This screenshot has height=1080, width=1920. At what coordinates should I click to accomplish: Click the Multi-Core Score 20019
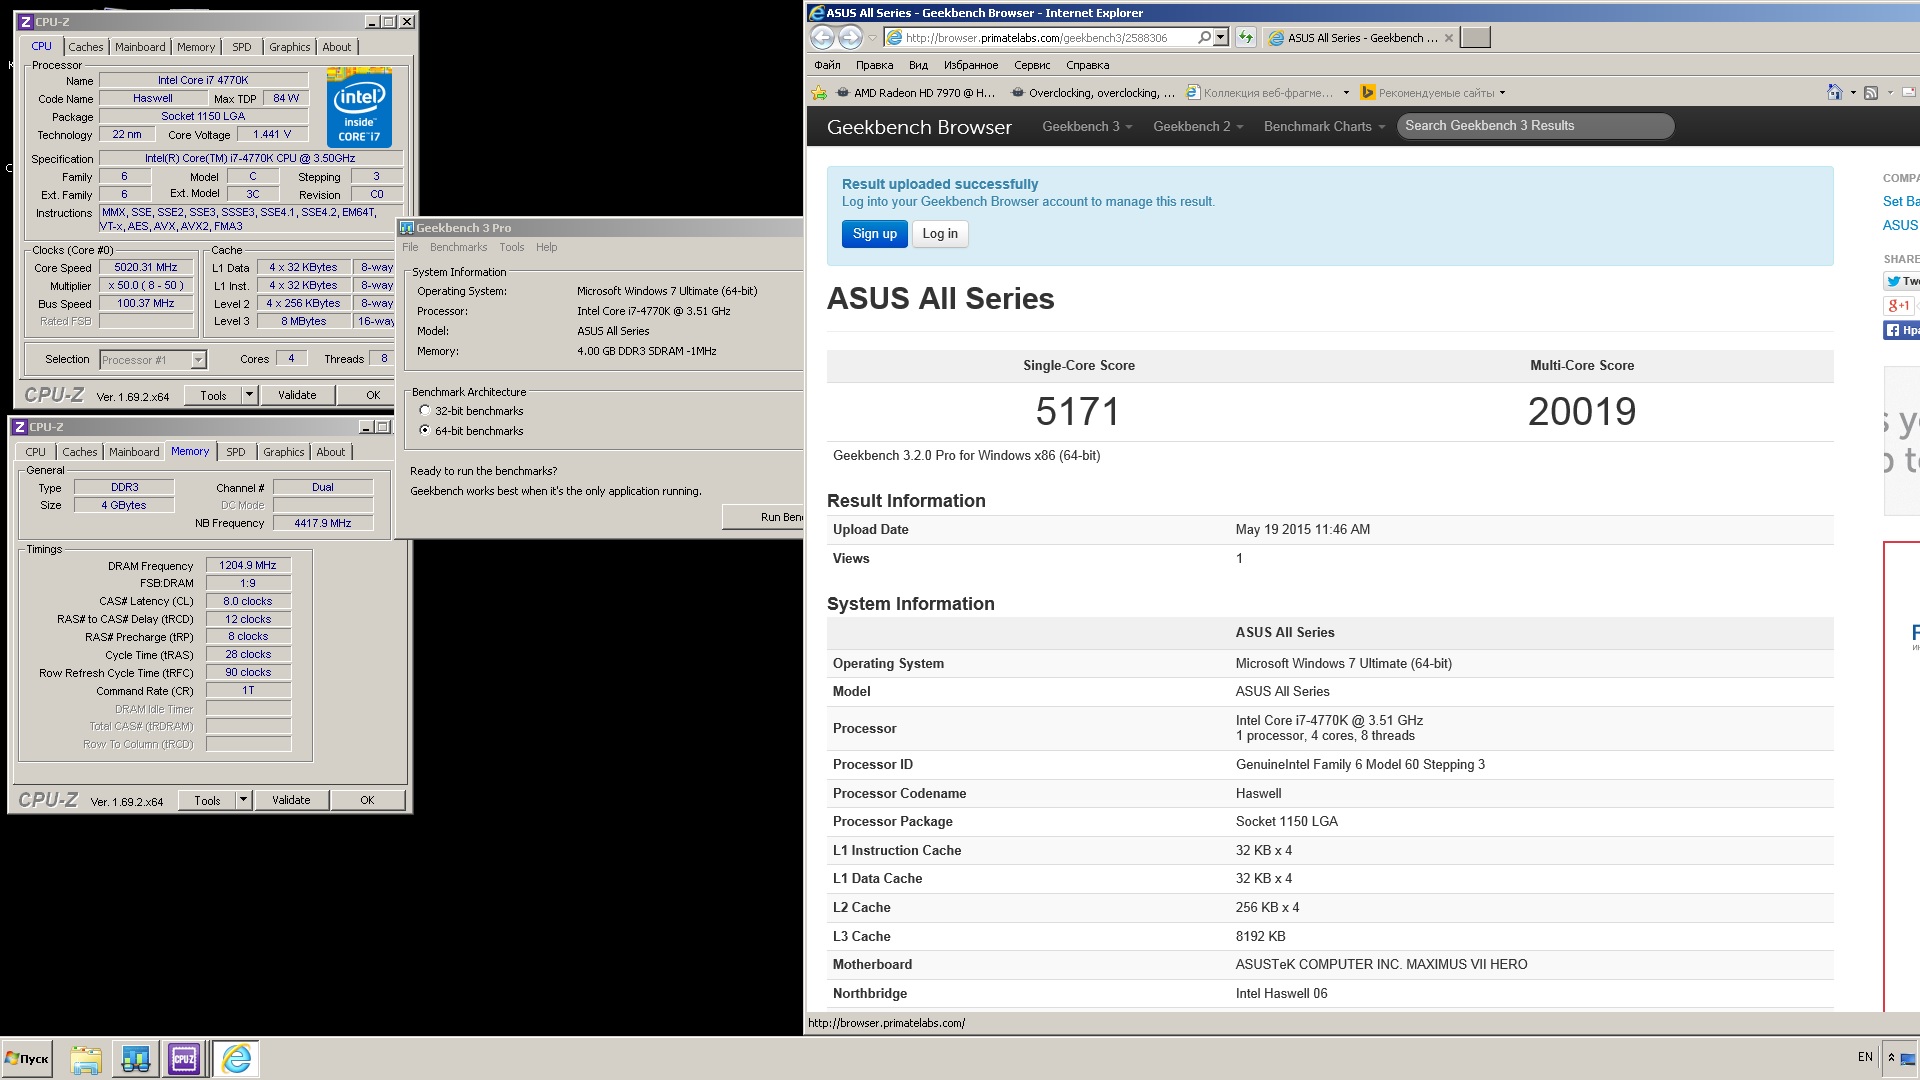click(1582, 411)
